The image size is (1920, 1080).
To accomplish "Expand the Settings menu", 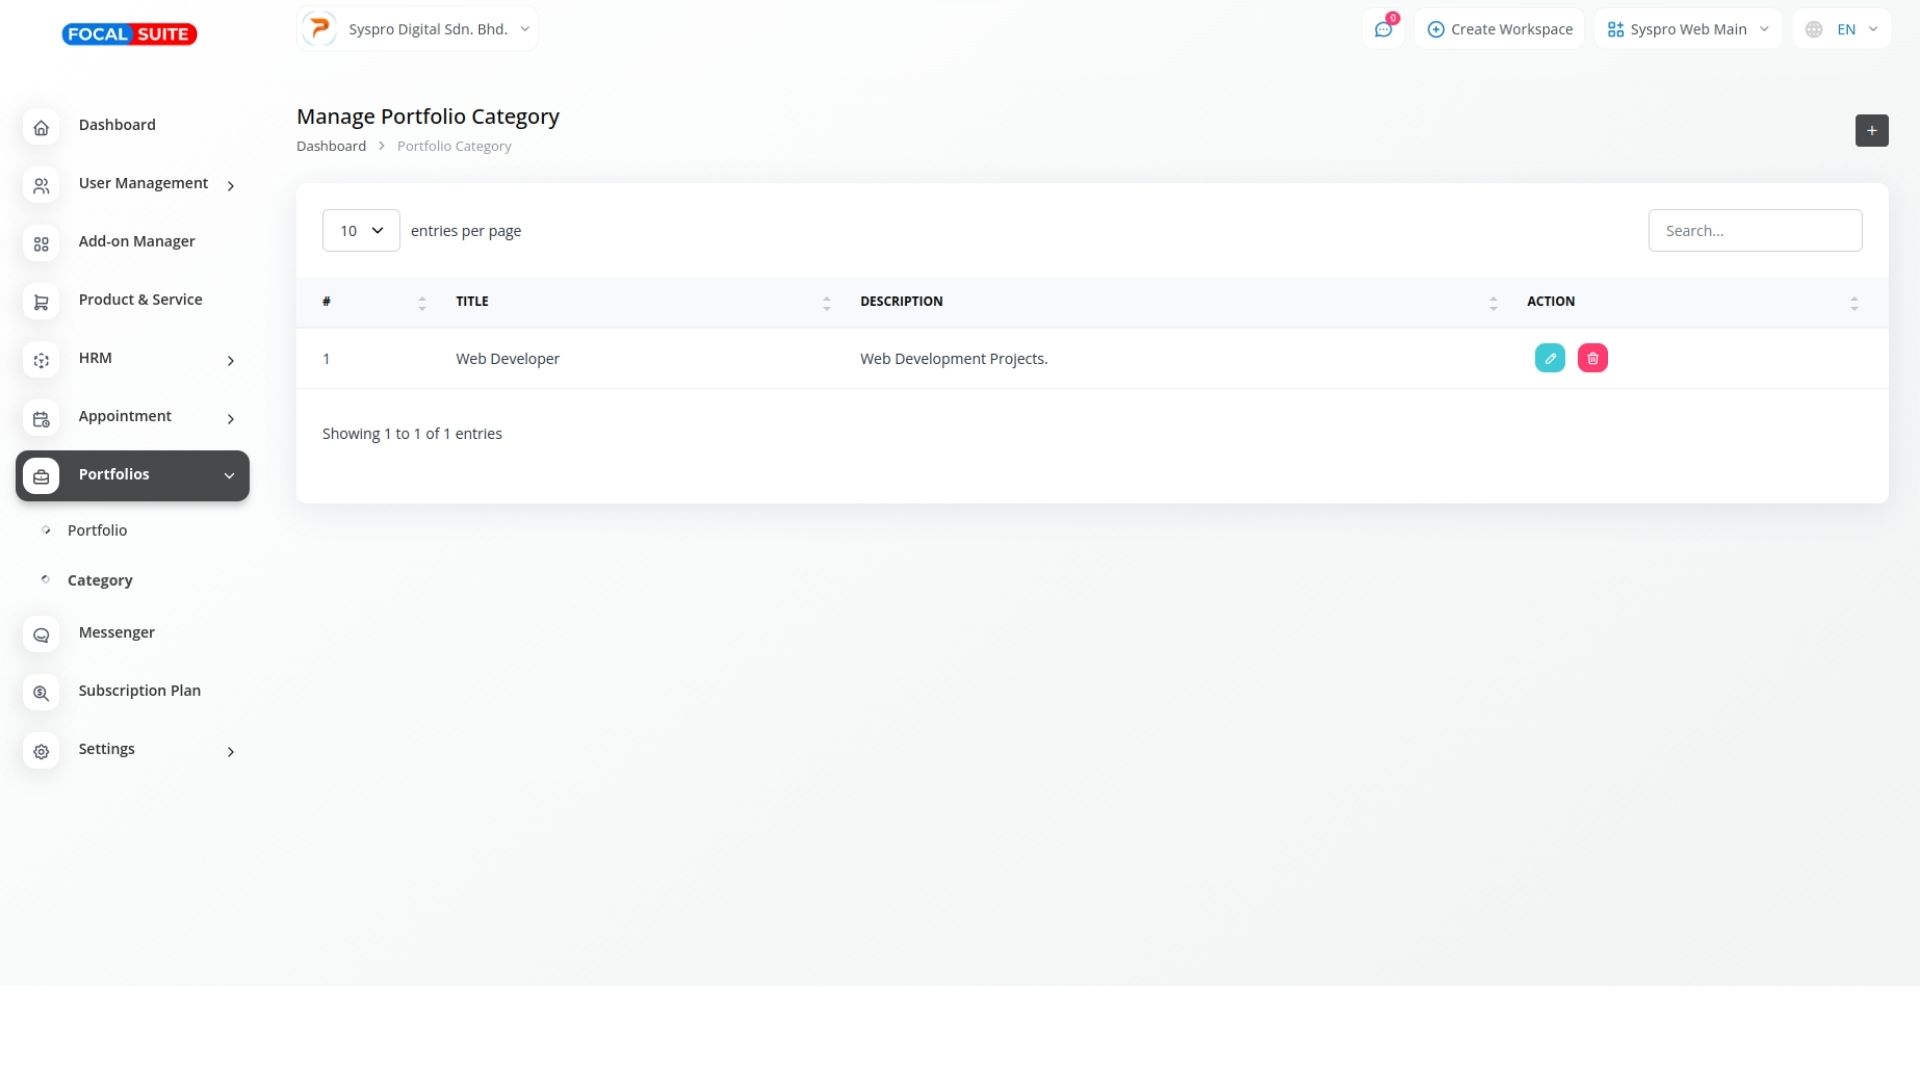I will click(132, 750).
